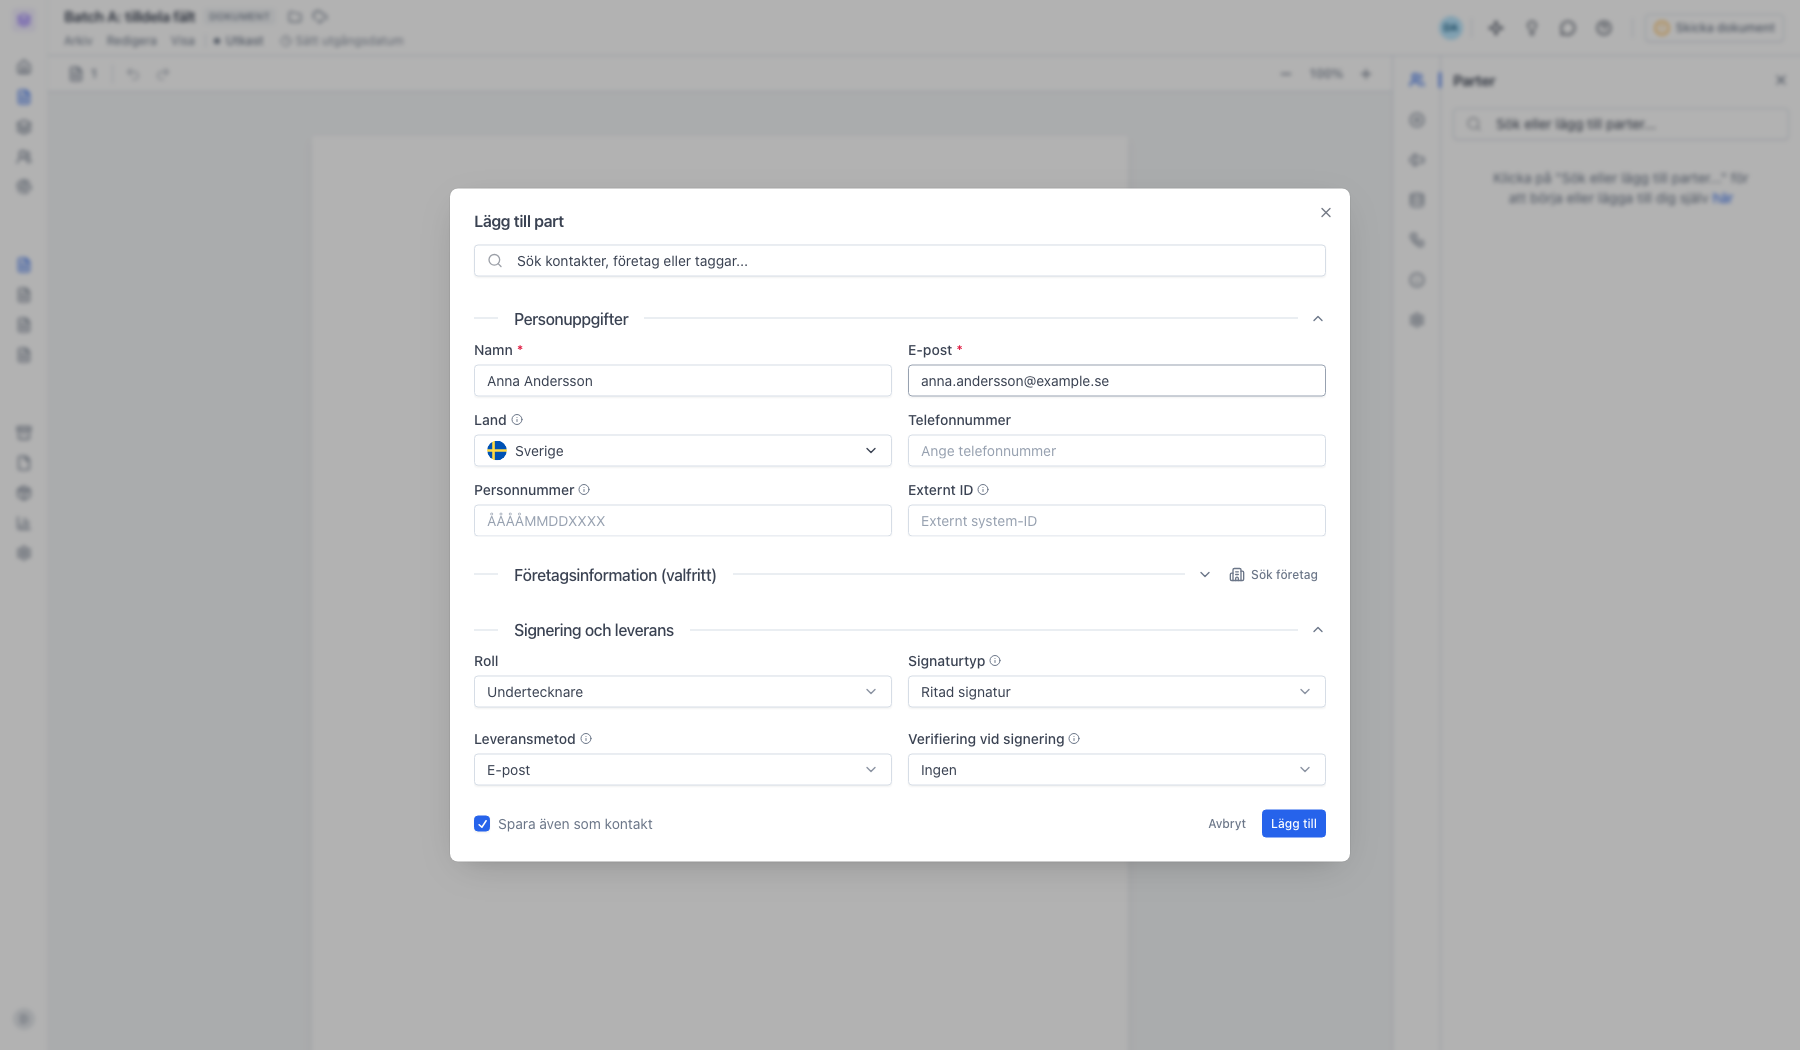Open the Roll dropdown set to Undertecknare
This screenshot has width=1800, height=1050.
(x=683, y=692)
